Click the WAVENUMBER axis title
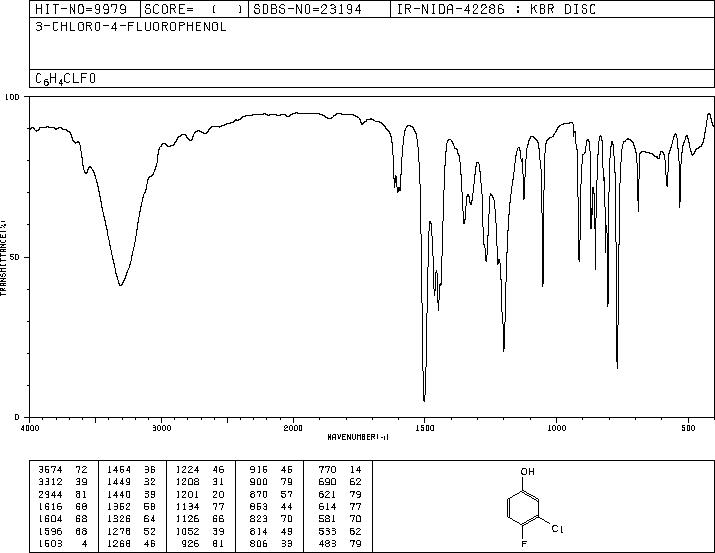This screenshot has width=715, height=553. [x=358, y=437]
